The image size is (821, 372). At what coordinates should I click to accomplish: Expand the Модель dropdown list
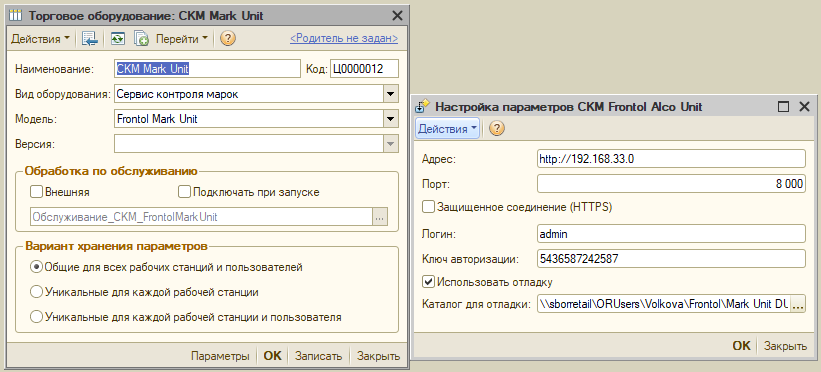pos(390,119)
